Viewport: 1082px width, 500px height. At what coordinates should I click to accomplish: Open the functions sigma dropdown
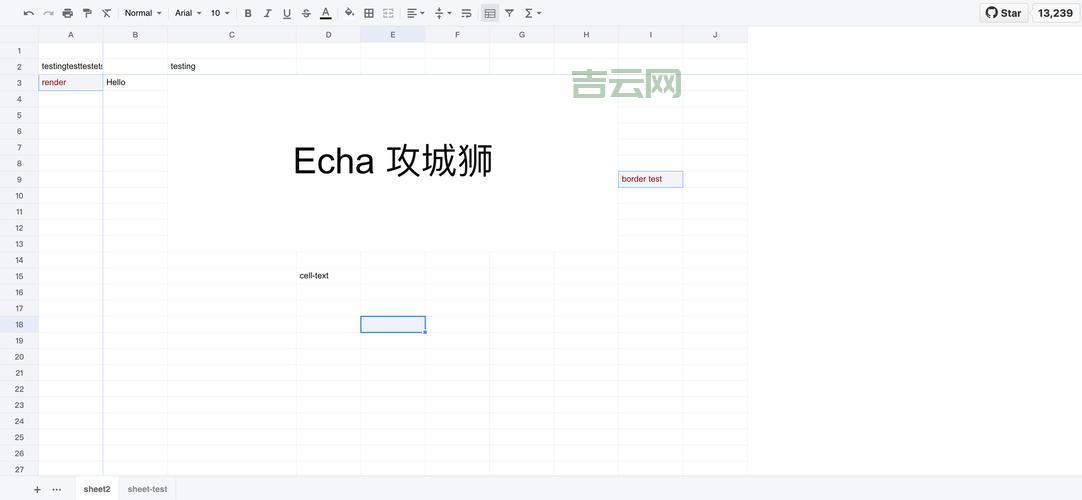click(x=533, y=13)
